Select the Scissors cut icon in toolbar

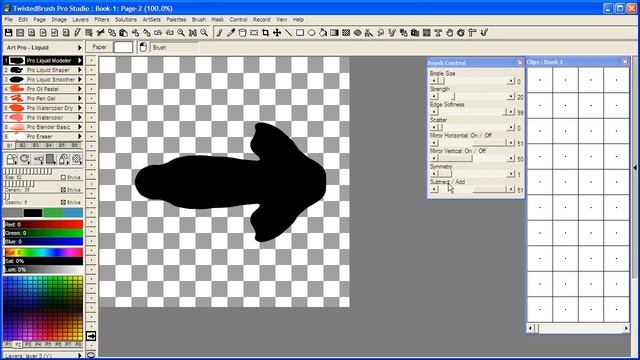pyautogui.click(x=100, y=33)
